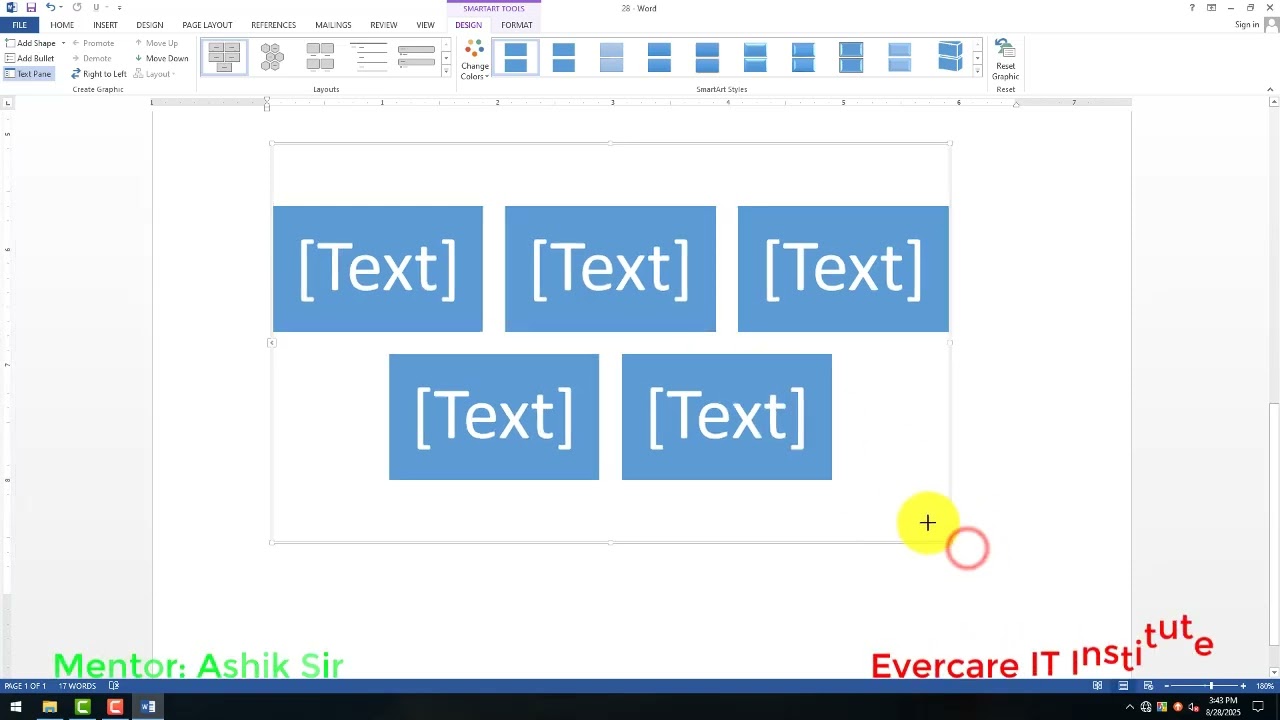Screen dimensions: 1280x720
Task: Apply the first Simple Fill SmartArt style
Action: pyautogui.click(x=516, y=57)
